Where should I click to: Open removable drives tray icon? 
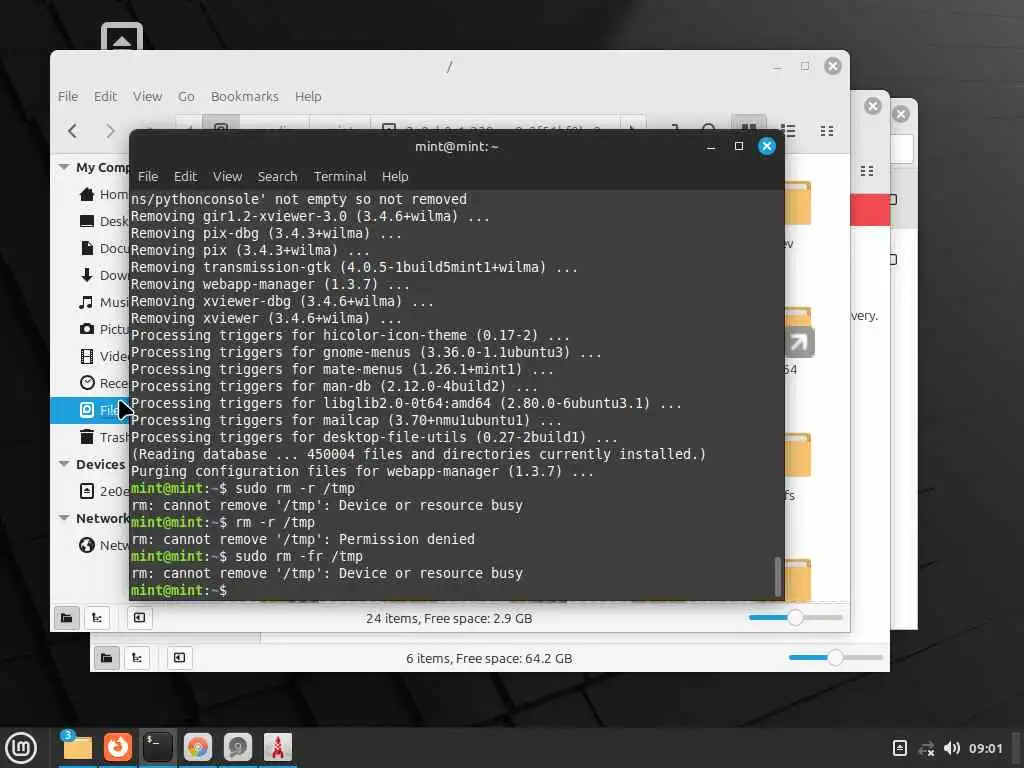click(899, 748)
